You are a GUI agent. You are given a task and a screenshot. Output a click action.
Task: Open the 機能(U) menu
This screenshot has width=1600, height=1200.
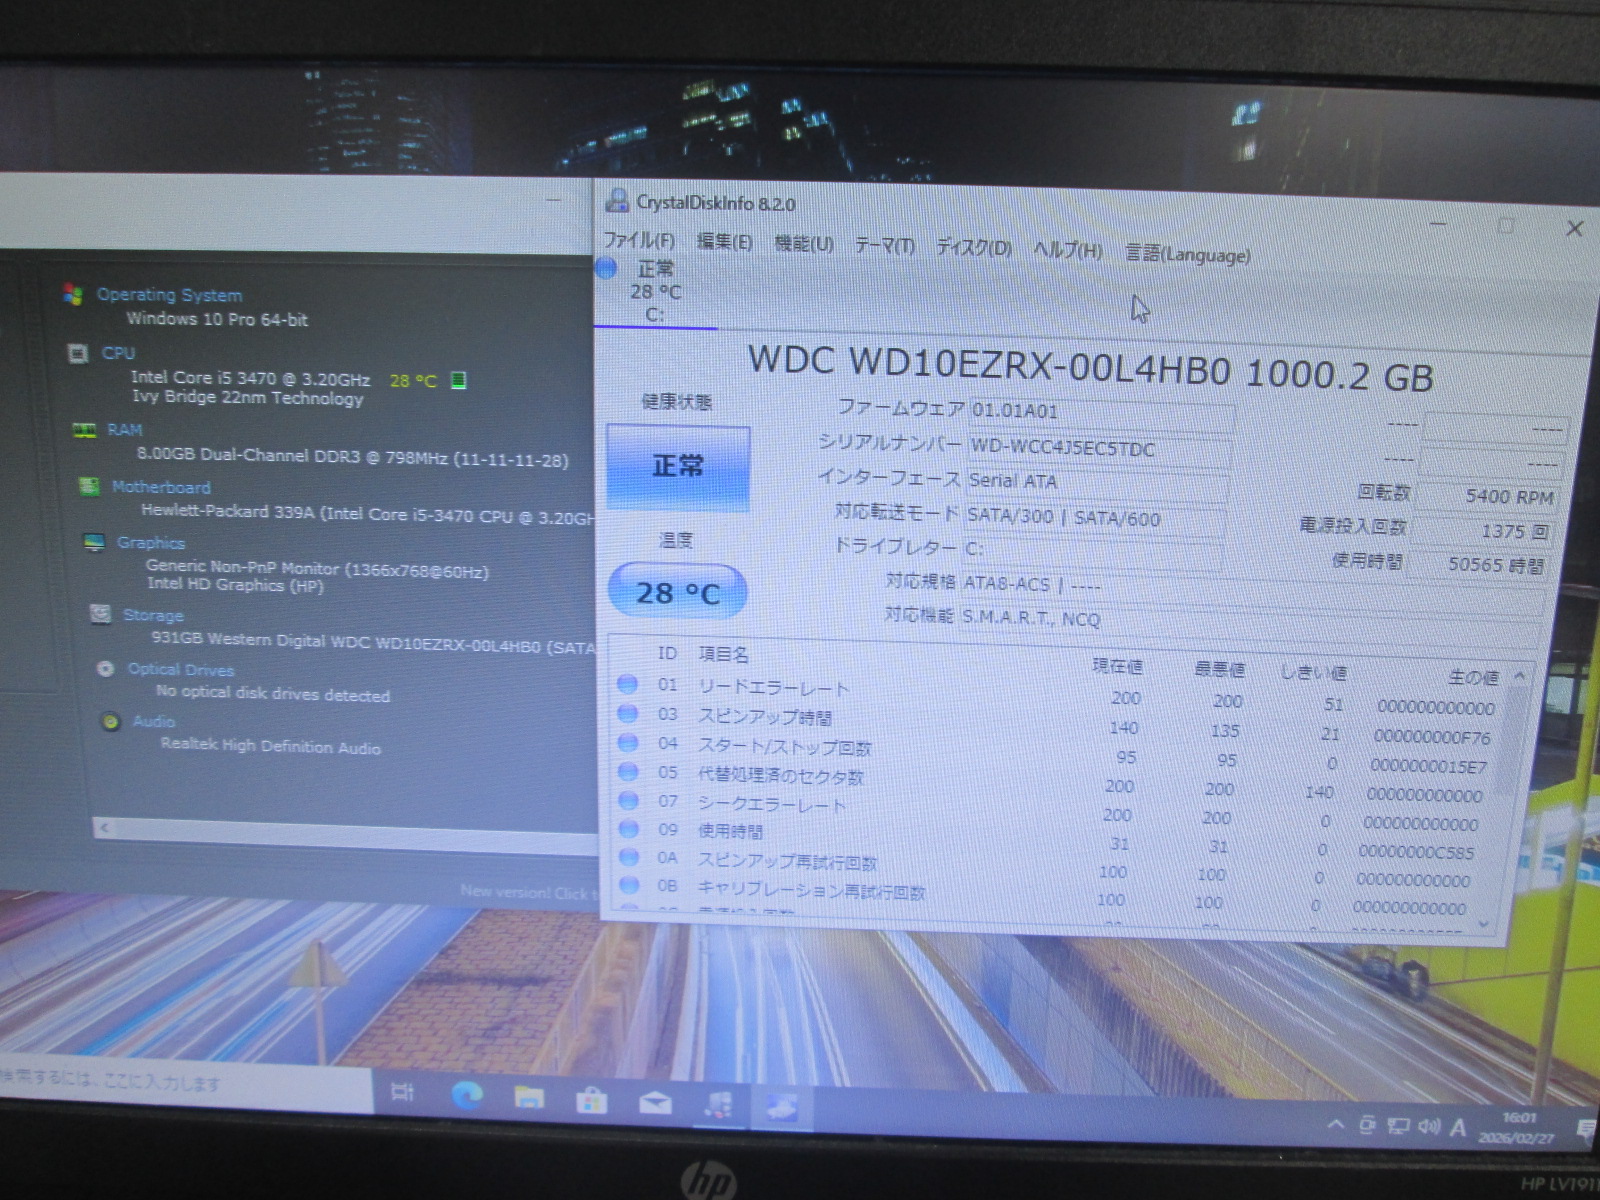803,244
